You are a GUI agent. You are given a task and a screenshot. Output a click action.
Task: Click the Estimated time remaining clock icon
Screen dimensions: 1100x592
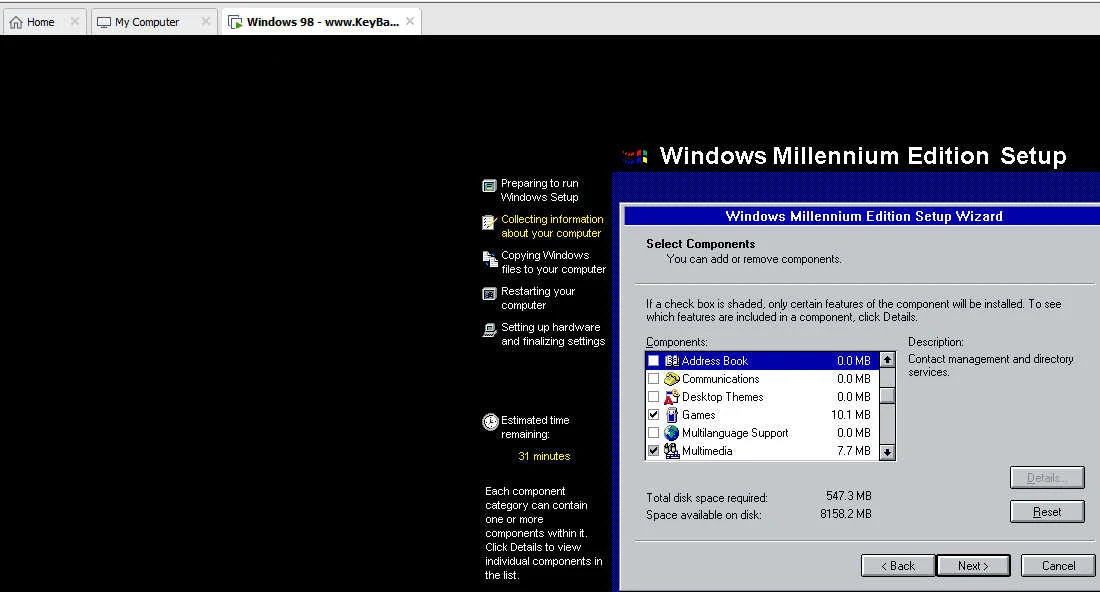pyautogui.click(x=490, y=422)
